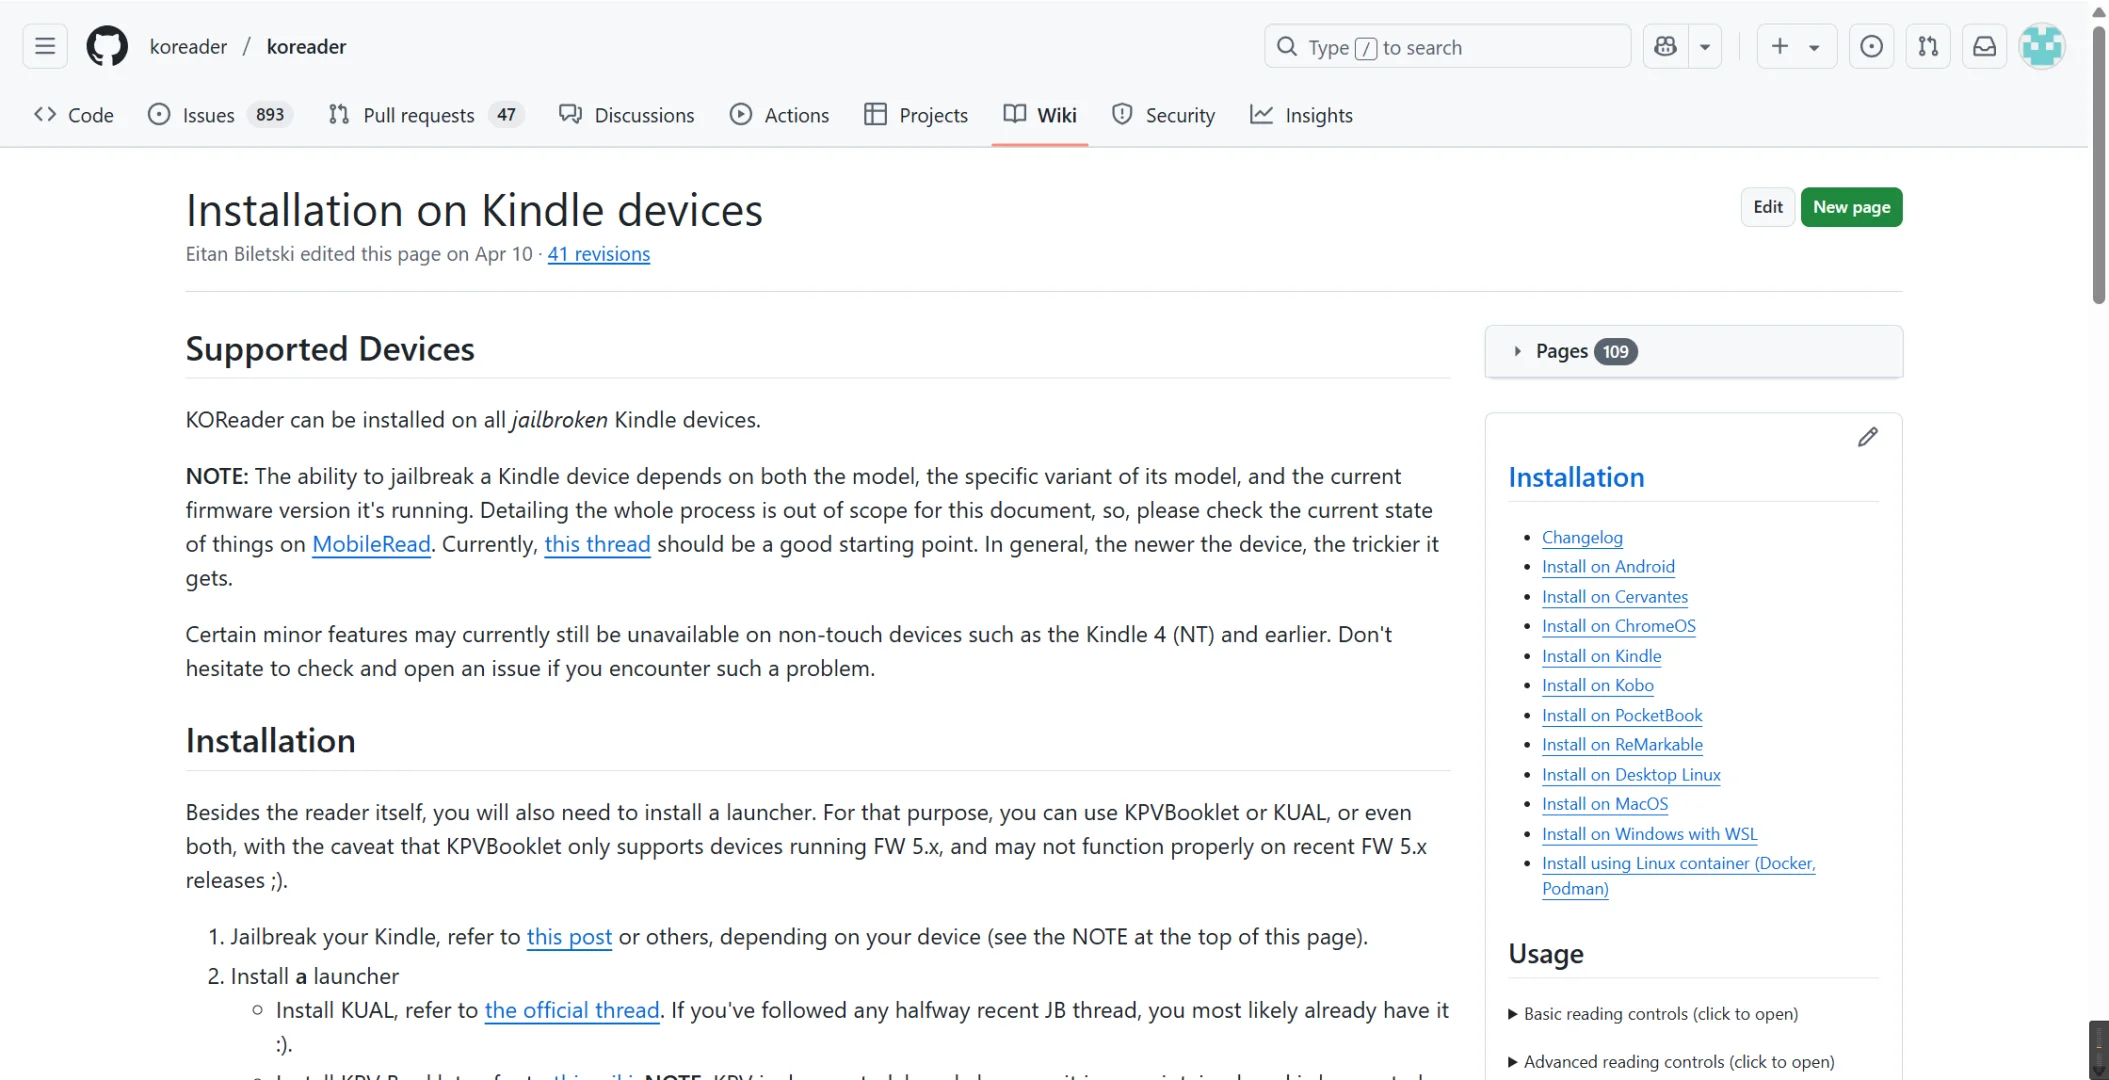
Task: Open Install on Windows with WSL link
Action: [x=1649, y=833]
